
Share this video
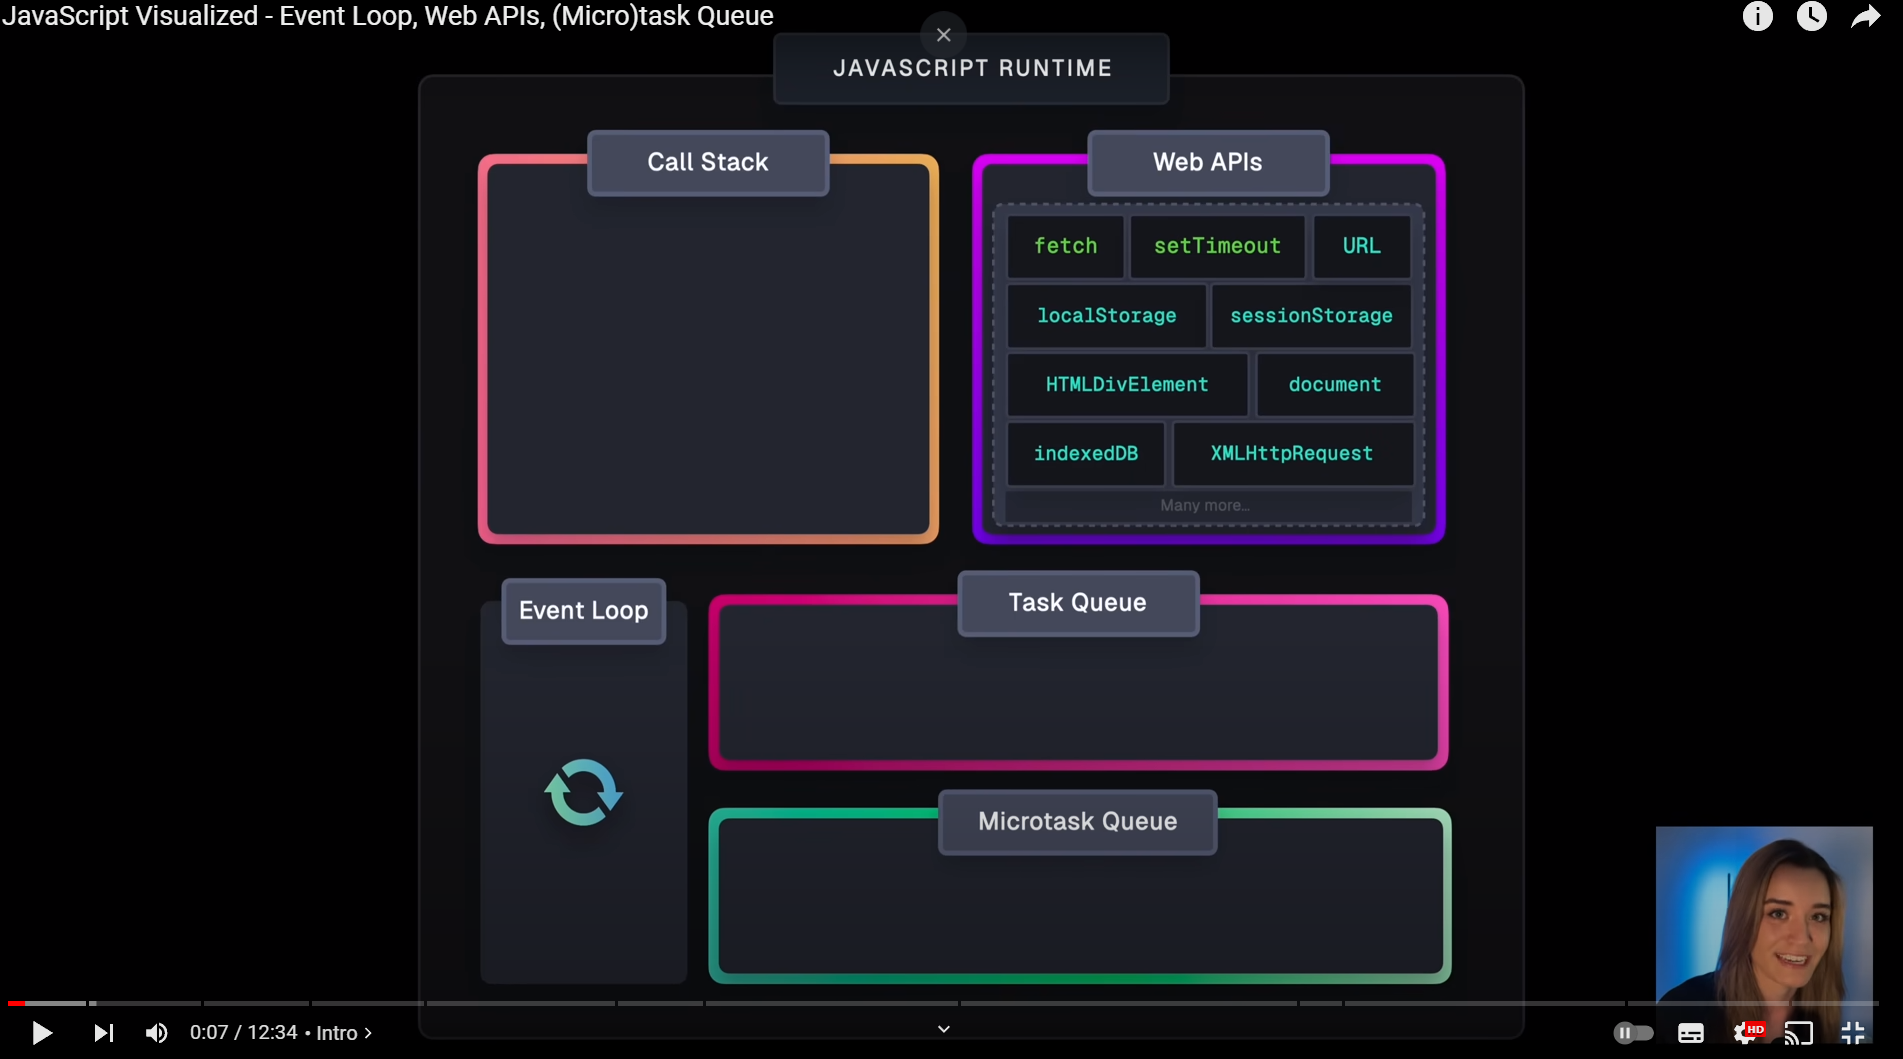[1866, 16]
